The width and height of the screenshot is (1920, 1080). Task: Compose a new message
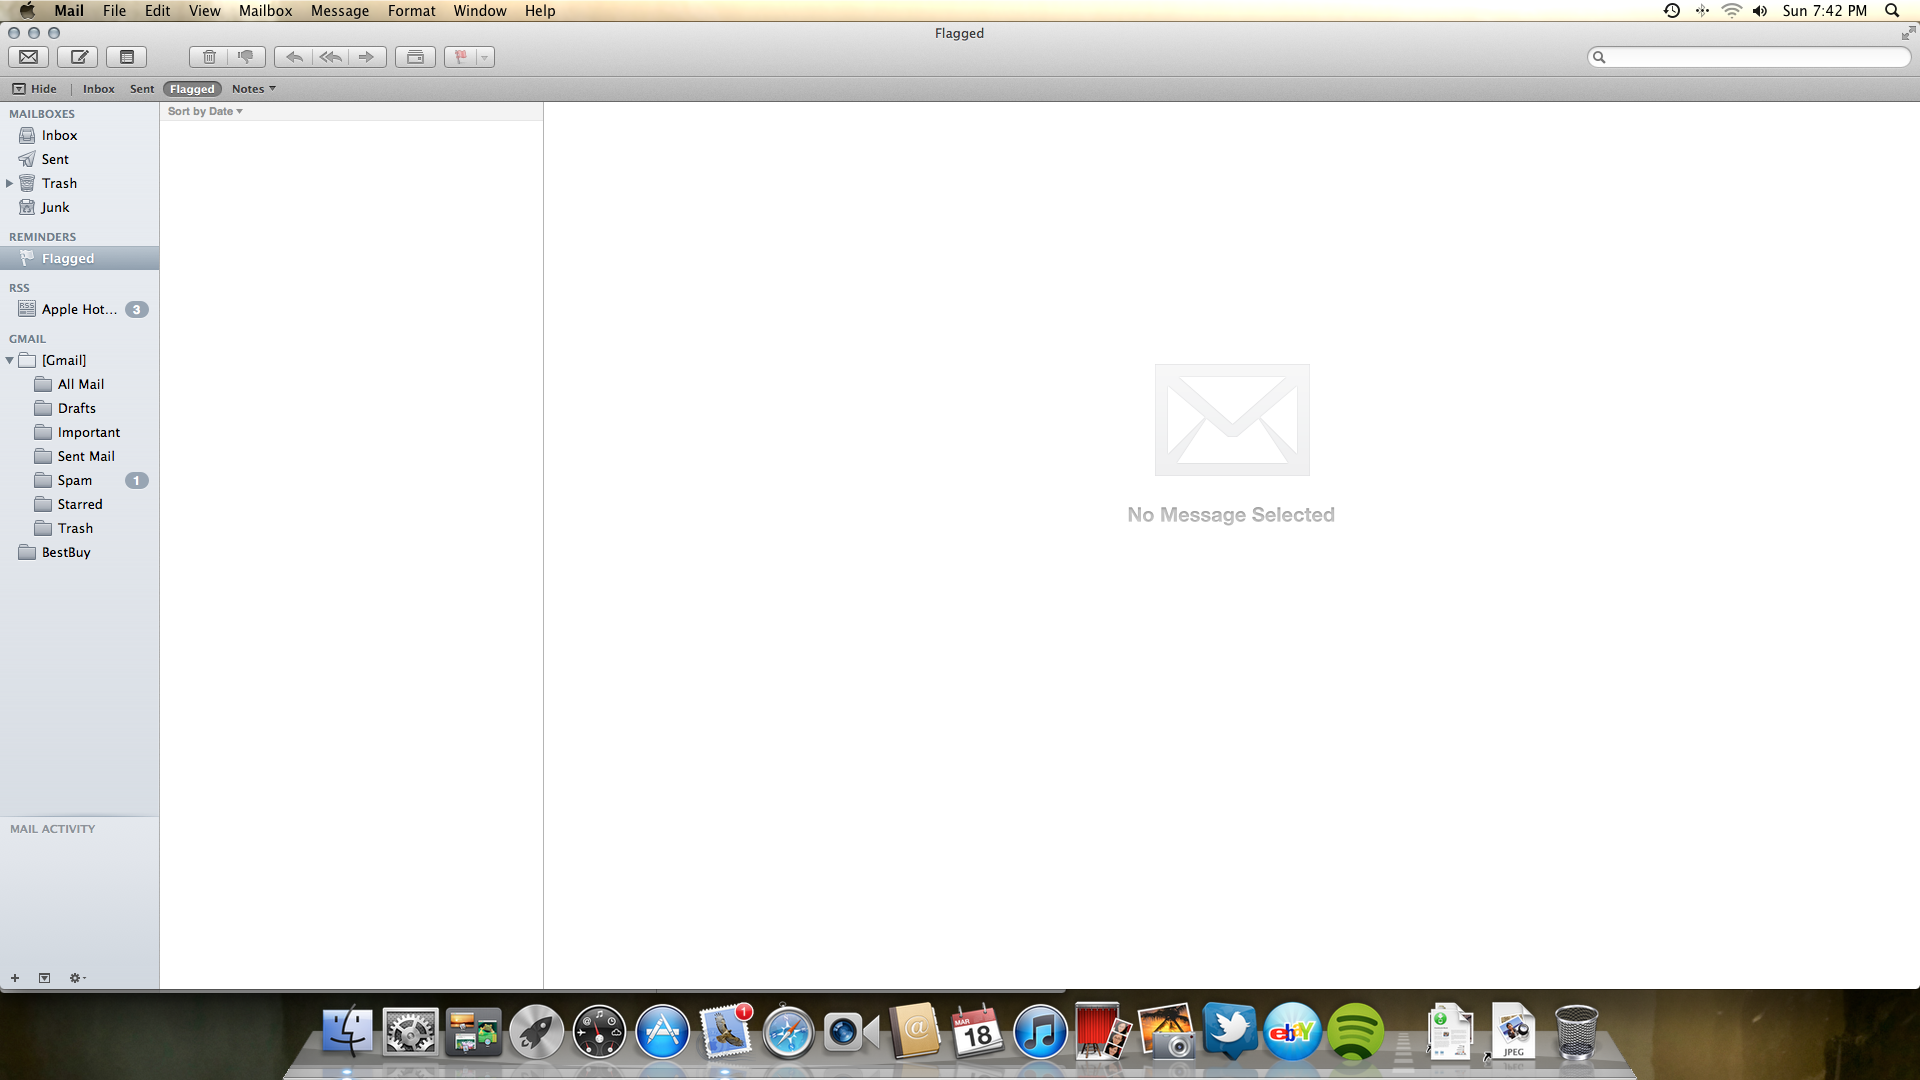point(78,57)
